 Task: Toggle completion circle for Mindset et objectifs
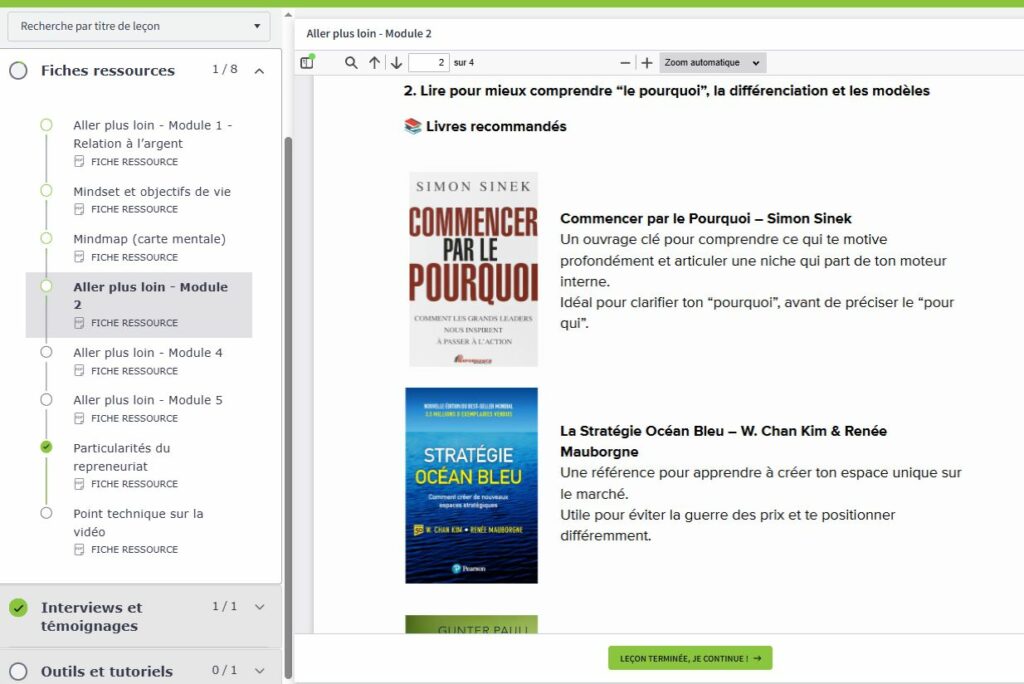tap(46, 191)
